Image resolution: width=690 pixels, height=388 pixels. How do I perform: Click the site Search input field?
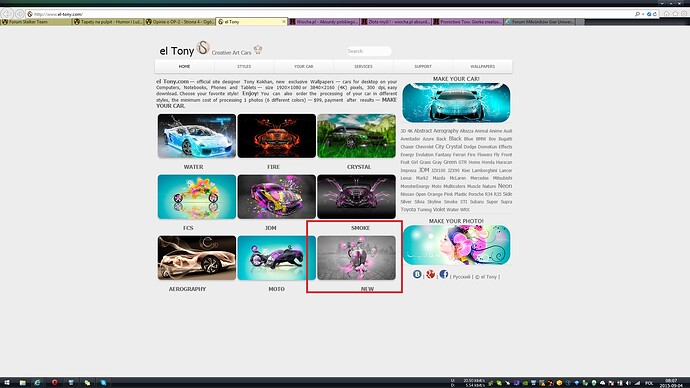369,51
